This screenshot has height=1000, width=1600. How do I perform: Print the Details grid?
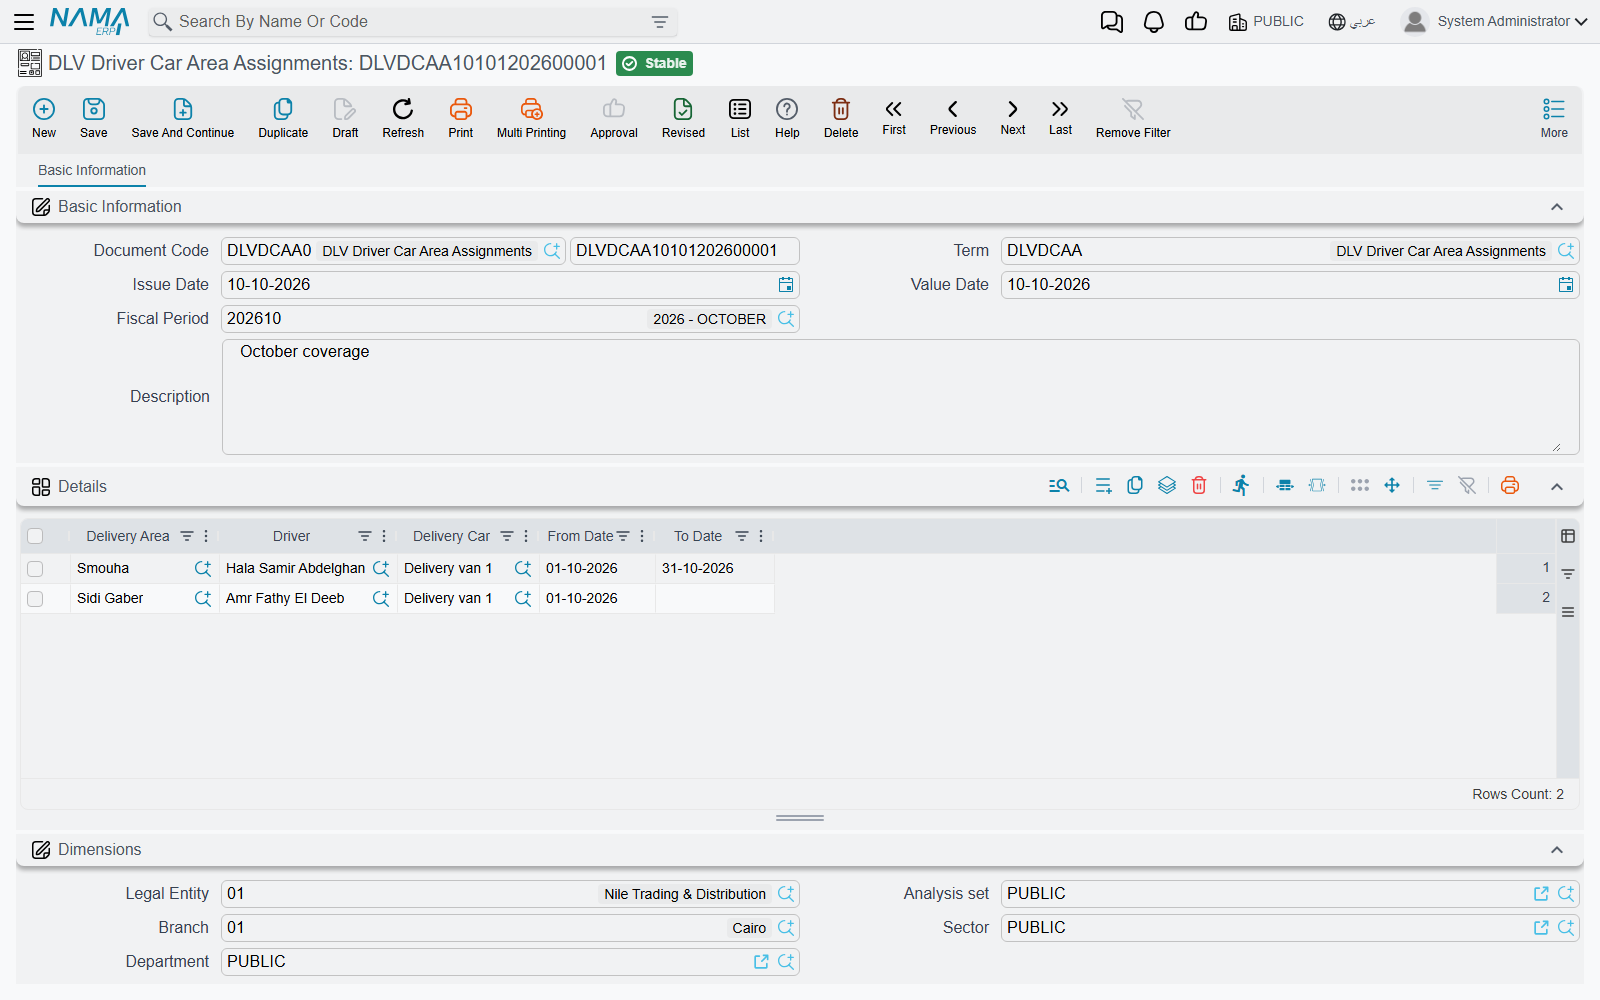(x=1510, y=486)
